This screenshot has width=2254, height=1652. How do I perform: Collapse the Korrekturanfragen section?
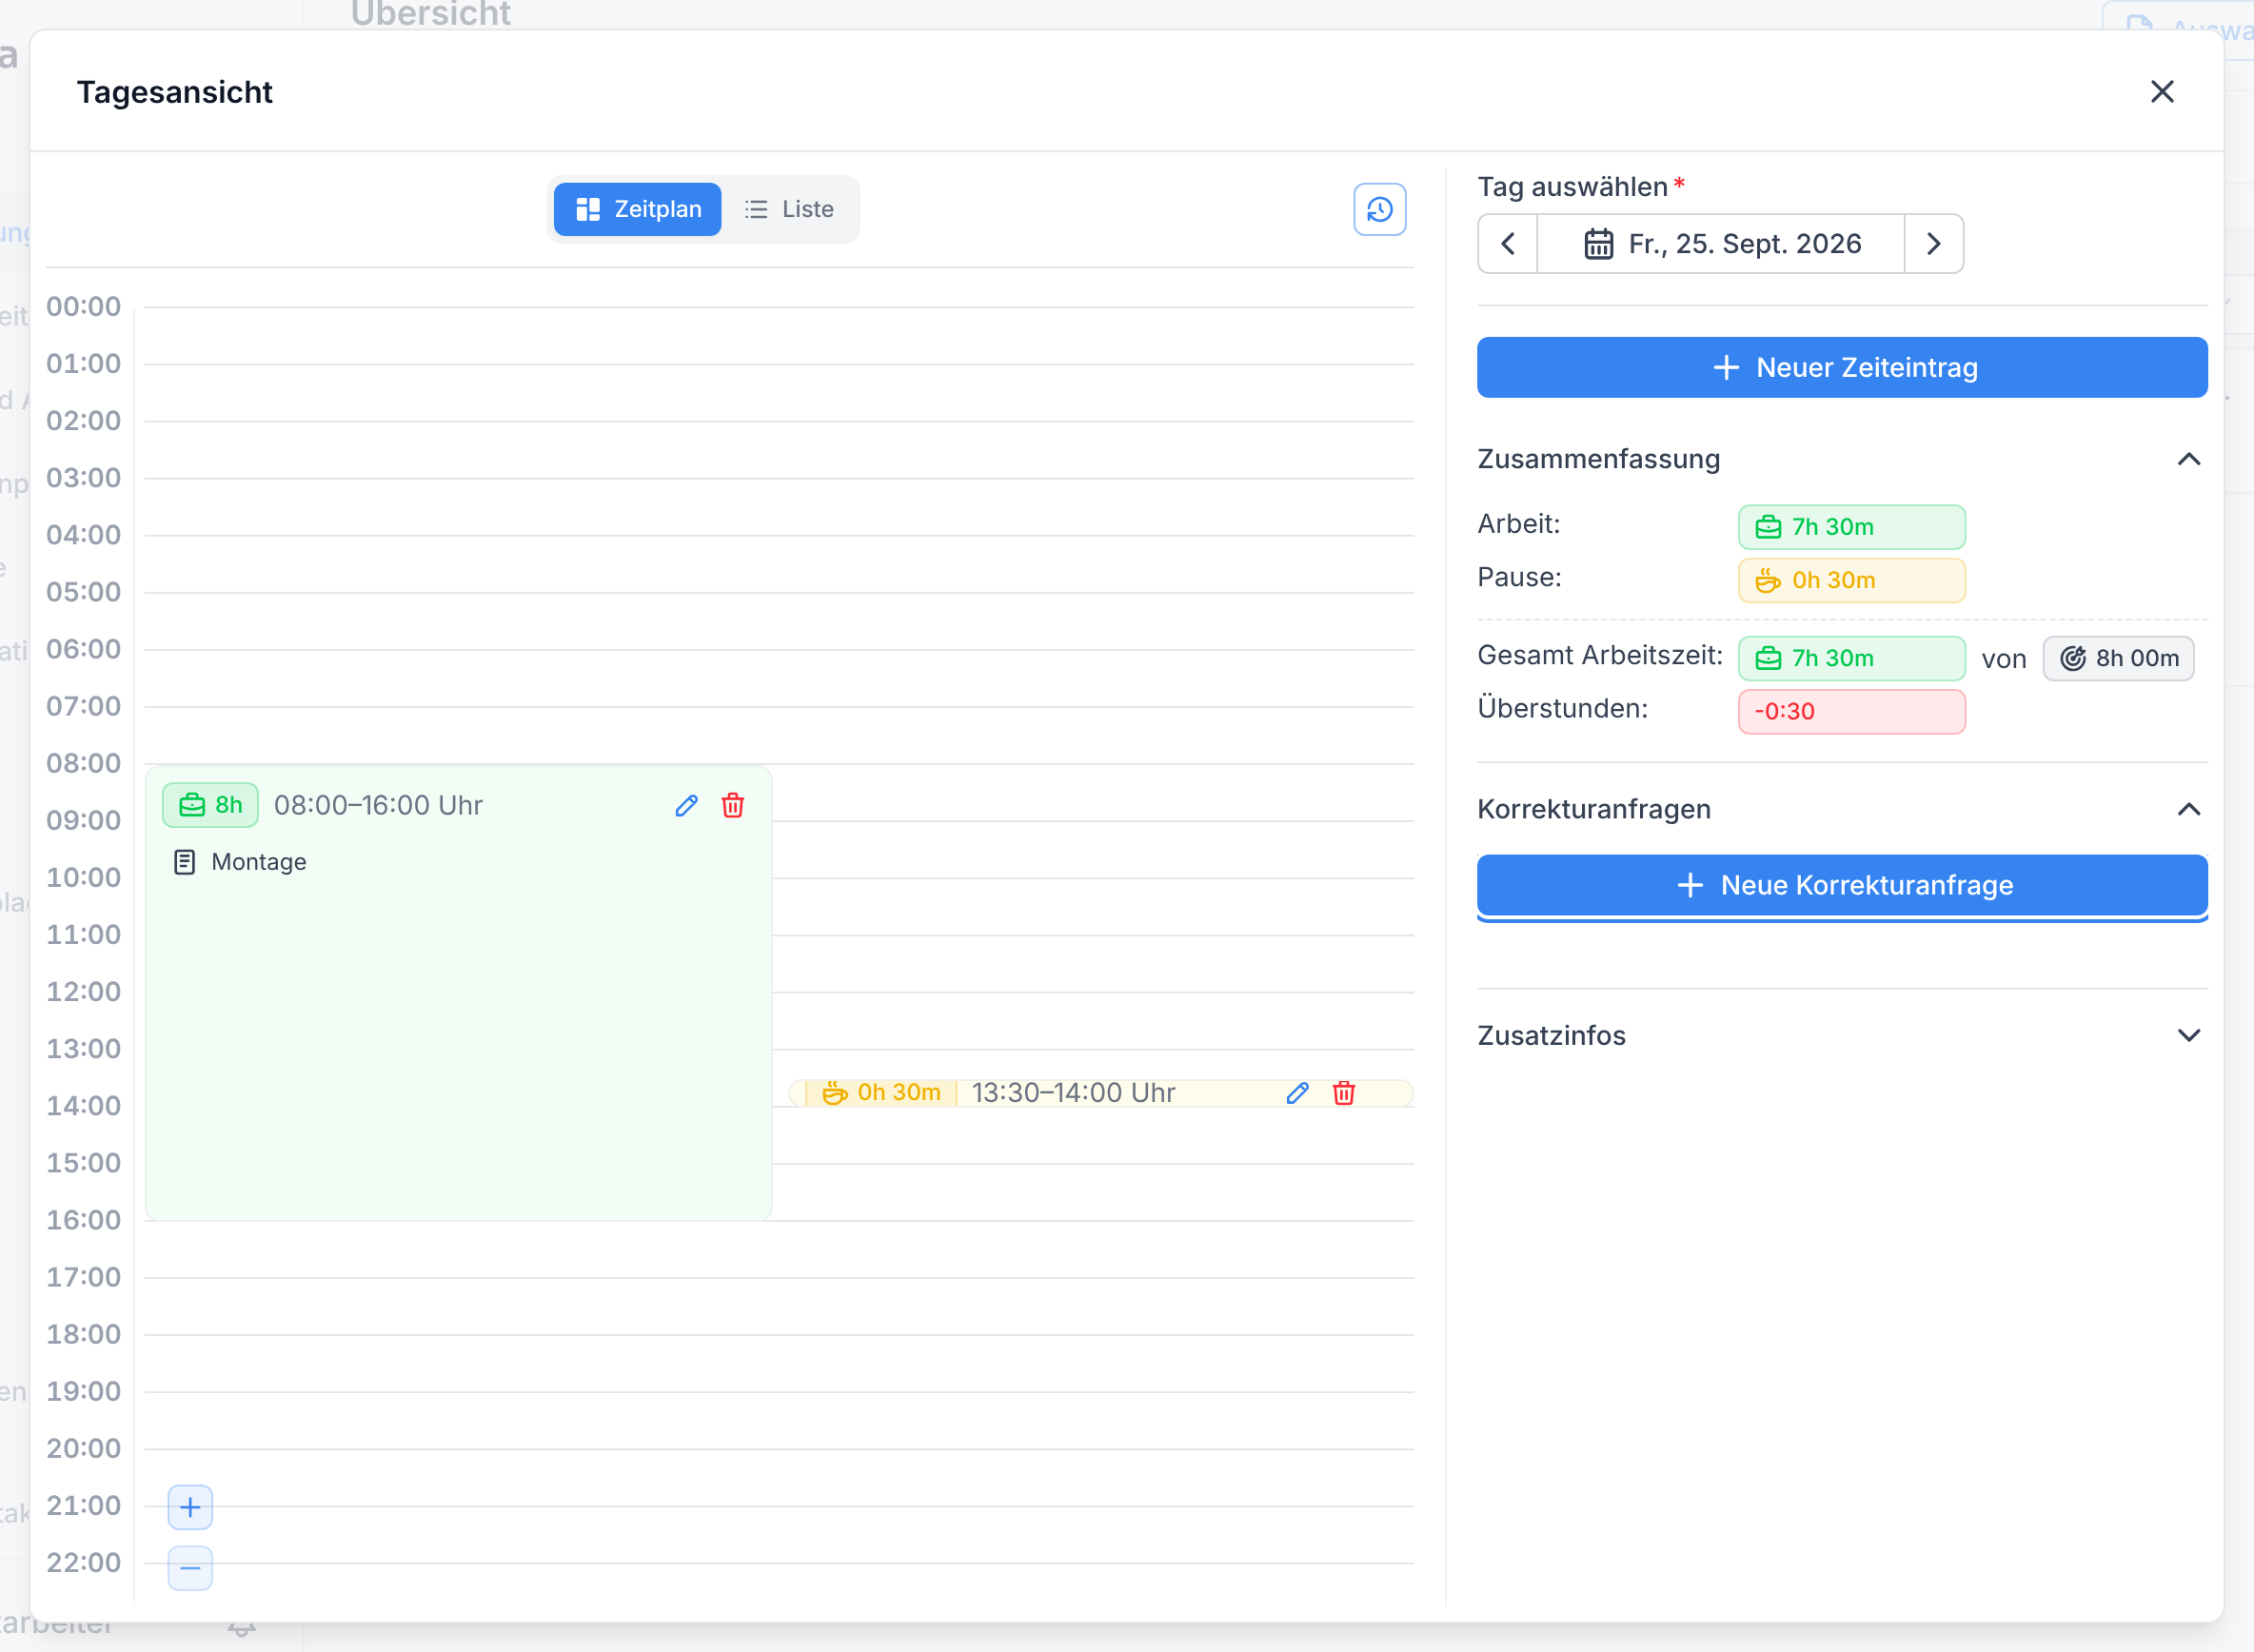tap(2188, 809)
